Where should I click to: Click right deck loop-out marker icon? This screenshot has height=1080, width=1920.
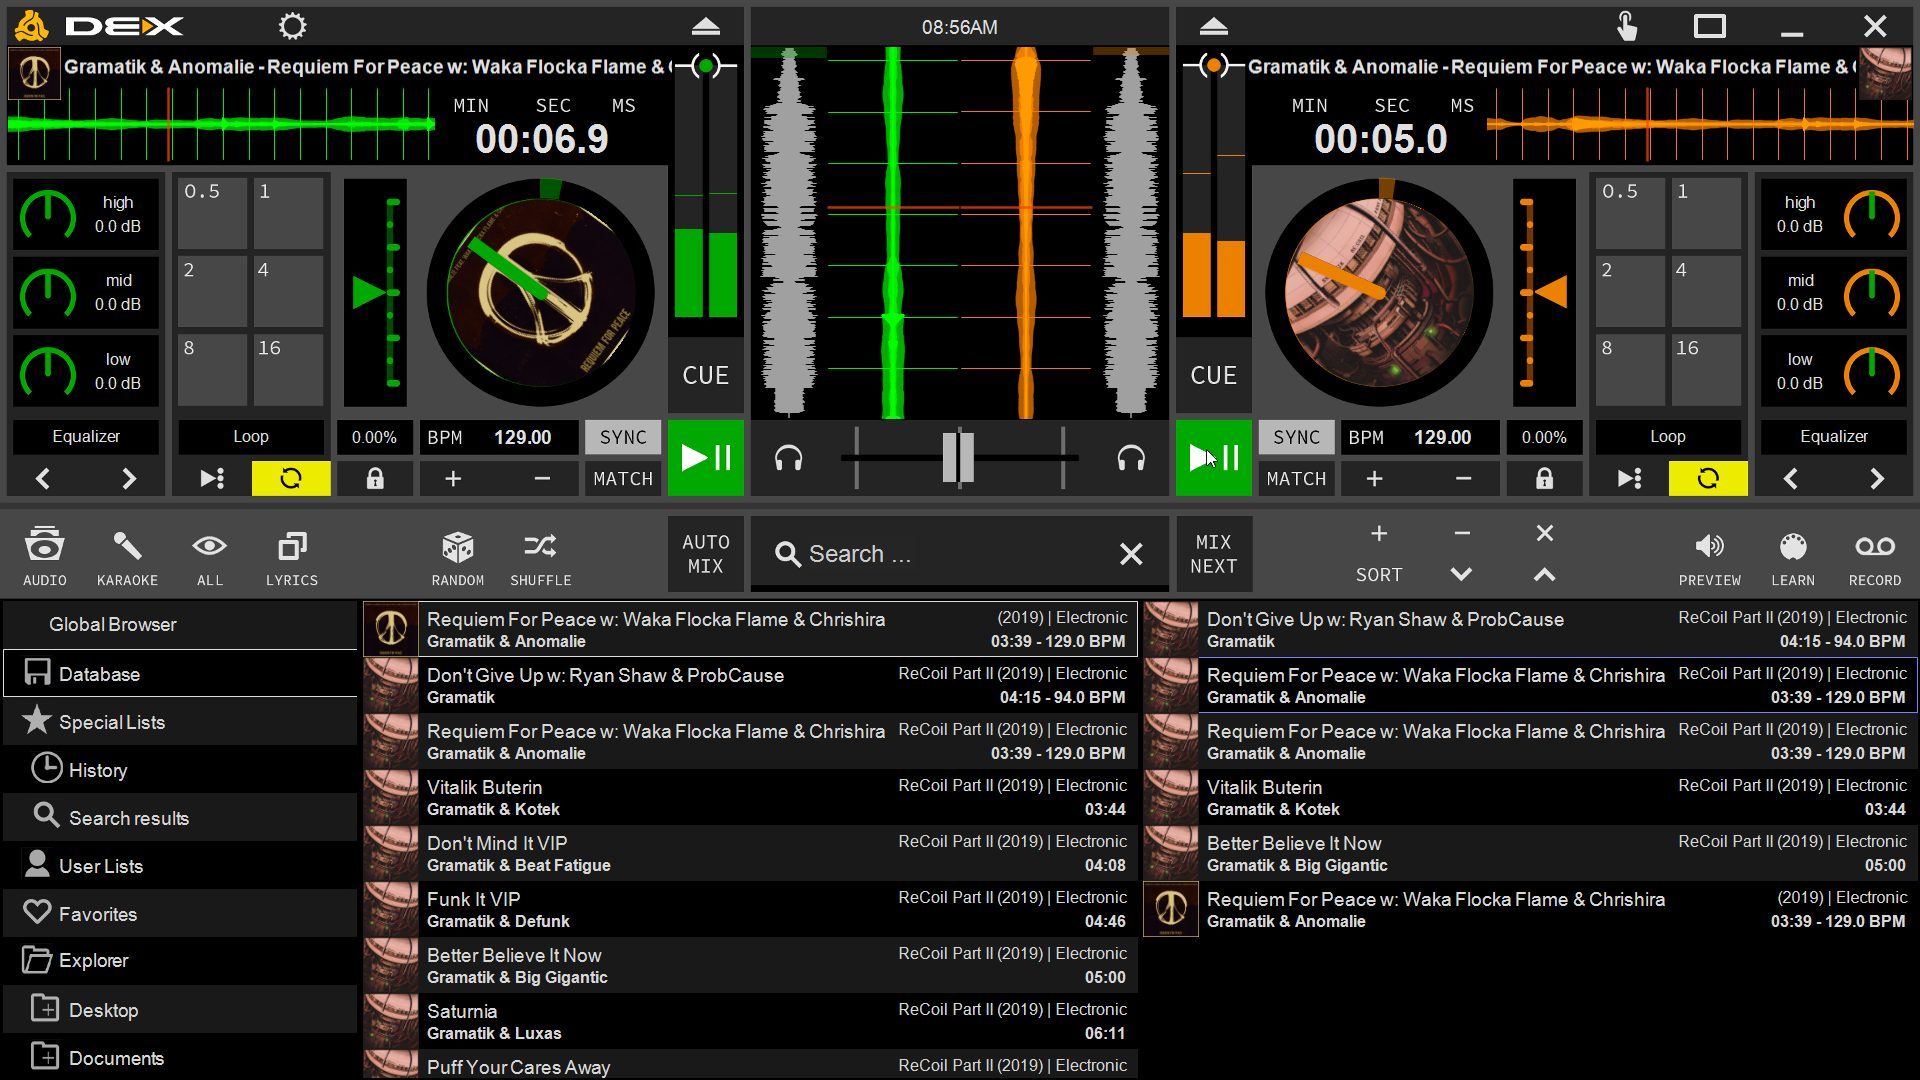coord(1630,479)
